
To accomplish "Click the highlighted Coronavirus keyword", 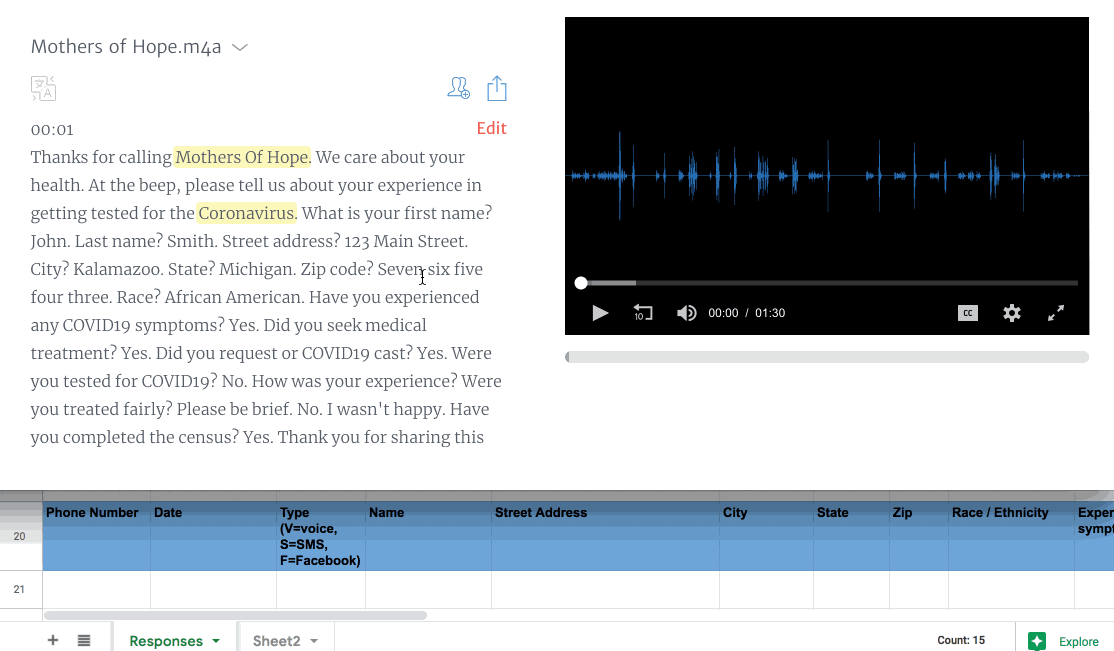I will pos(247,213).
